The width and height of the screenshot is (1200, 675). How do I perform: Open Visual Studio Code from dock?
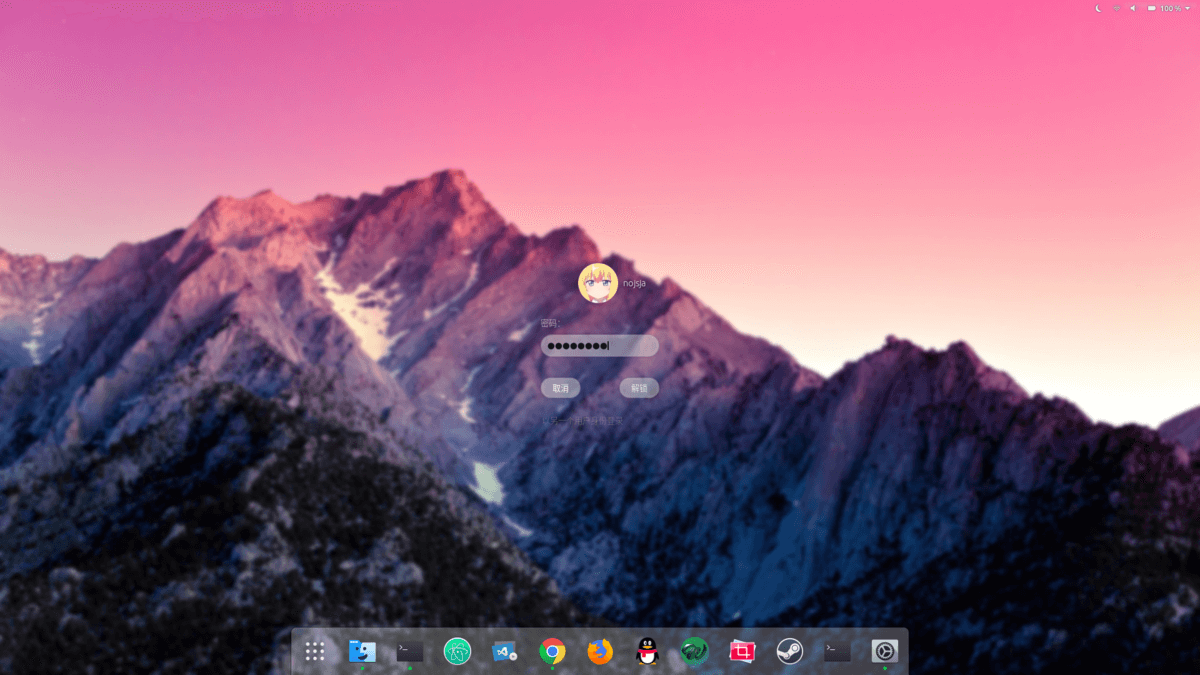tap(504, 652)
